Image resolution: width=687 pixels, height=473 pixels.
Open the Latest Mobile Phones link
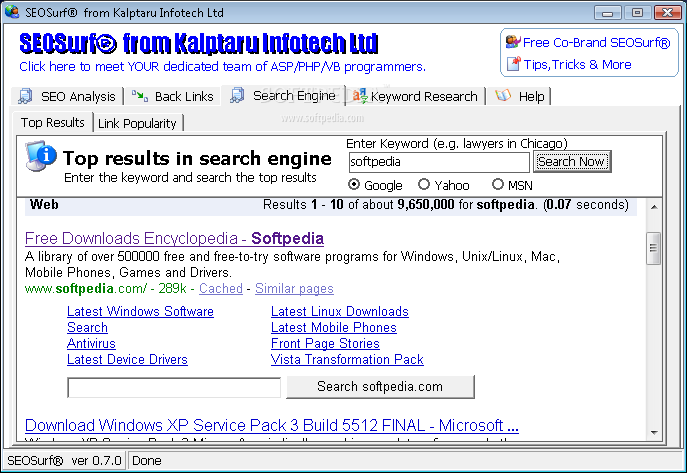click(333, 328)
